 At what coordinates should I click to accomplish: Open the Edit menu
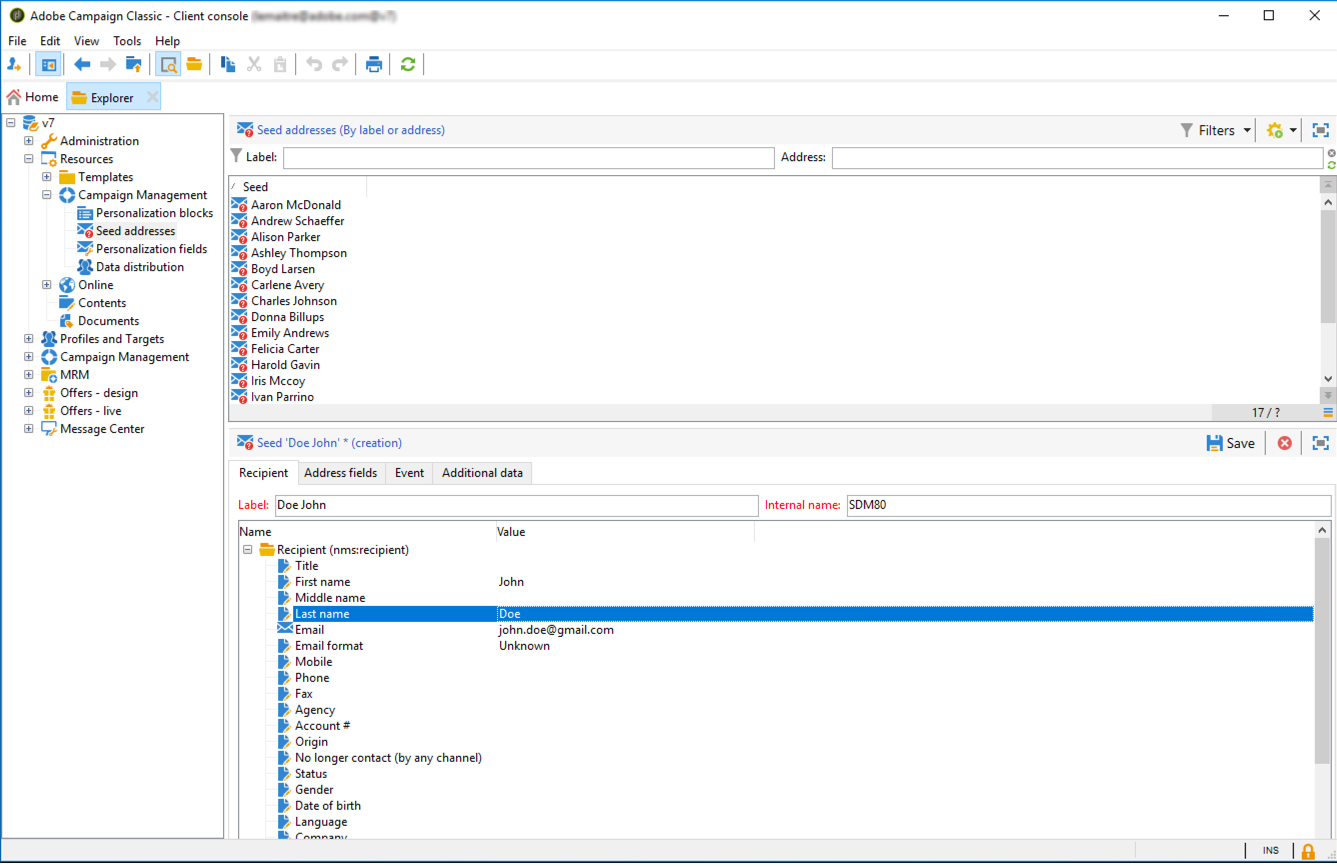(50, 41)
